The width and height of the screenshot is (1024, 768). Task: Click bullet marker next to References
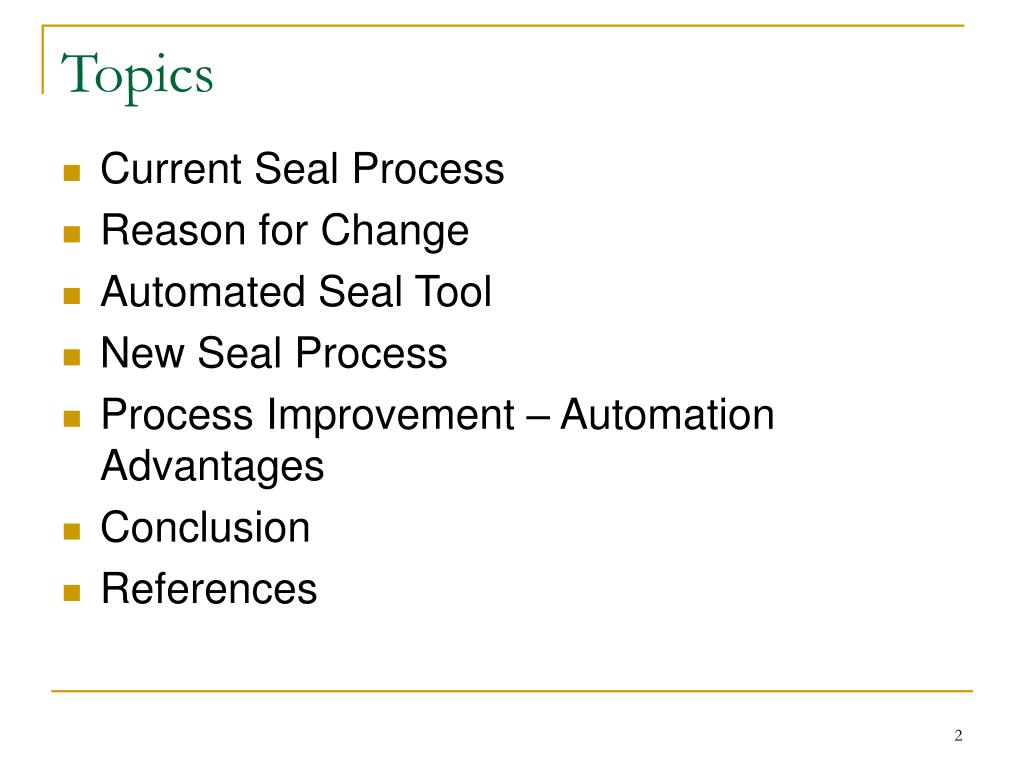click(72, 593)
